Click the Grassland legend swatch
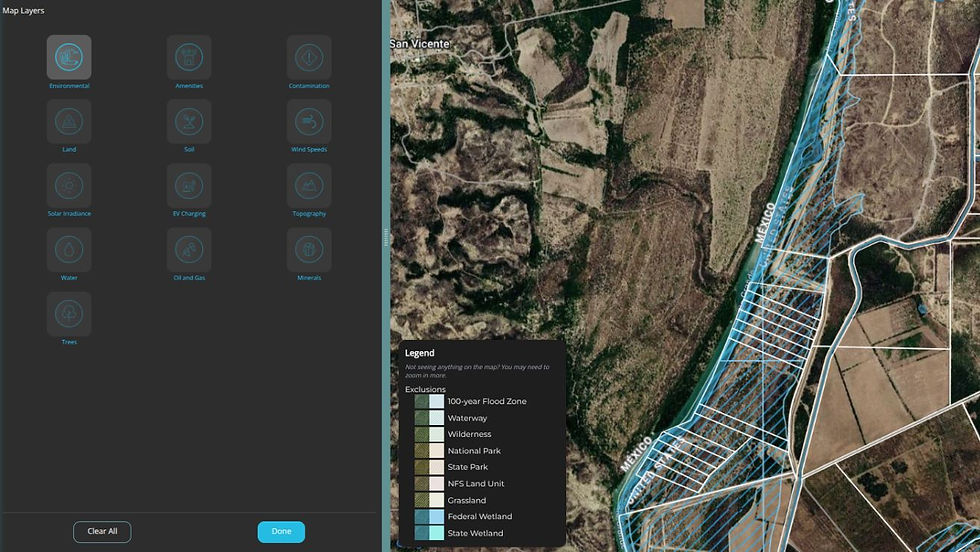The height and width of the screenshot is (552, 980). (x=429, y=500)
